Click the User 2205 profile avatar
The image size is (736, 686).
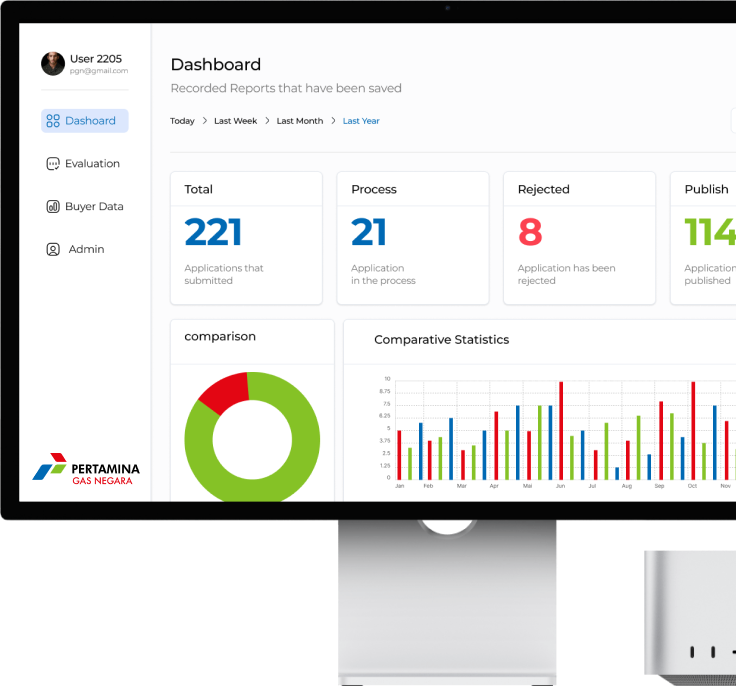point(53,64)
